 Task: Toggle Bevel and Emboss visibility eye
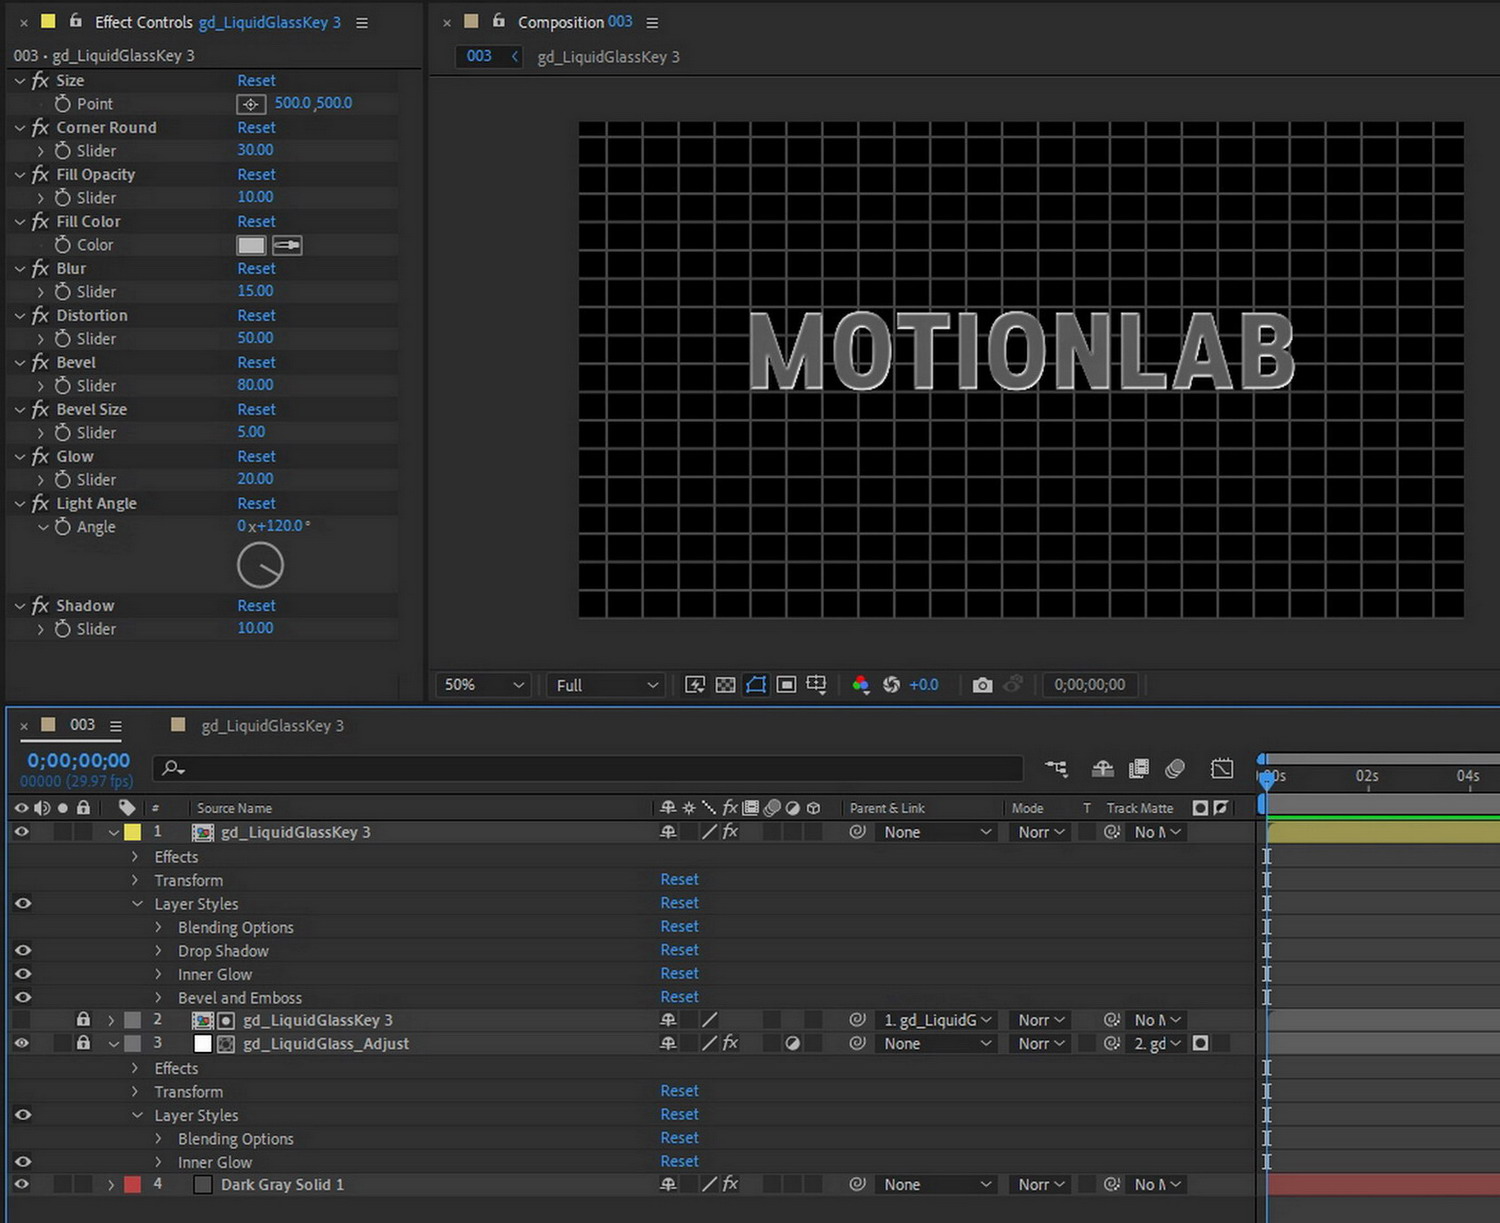[22, 998]
